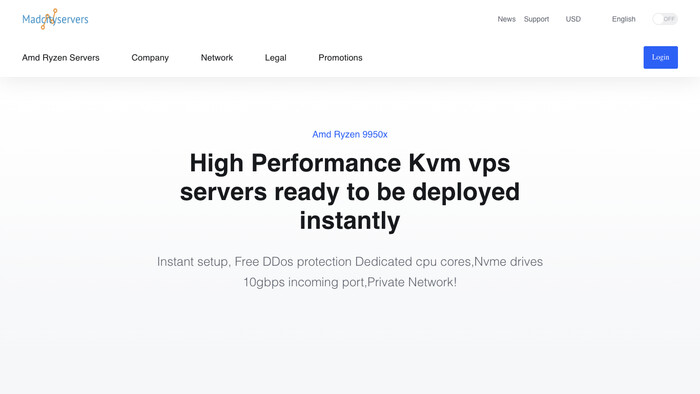Open the Legal menu
Viewport: 700px width, 394px height.
coord(275,58)
